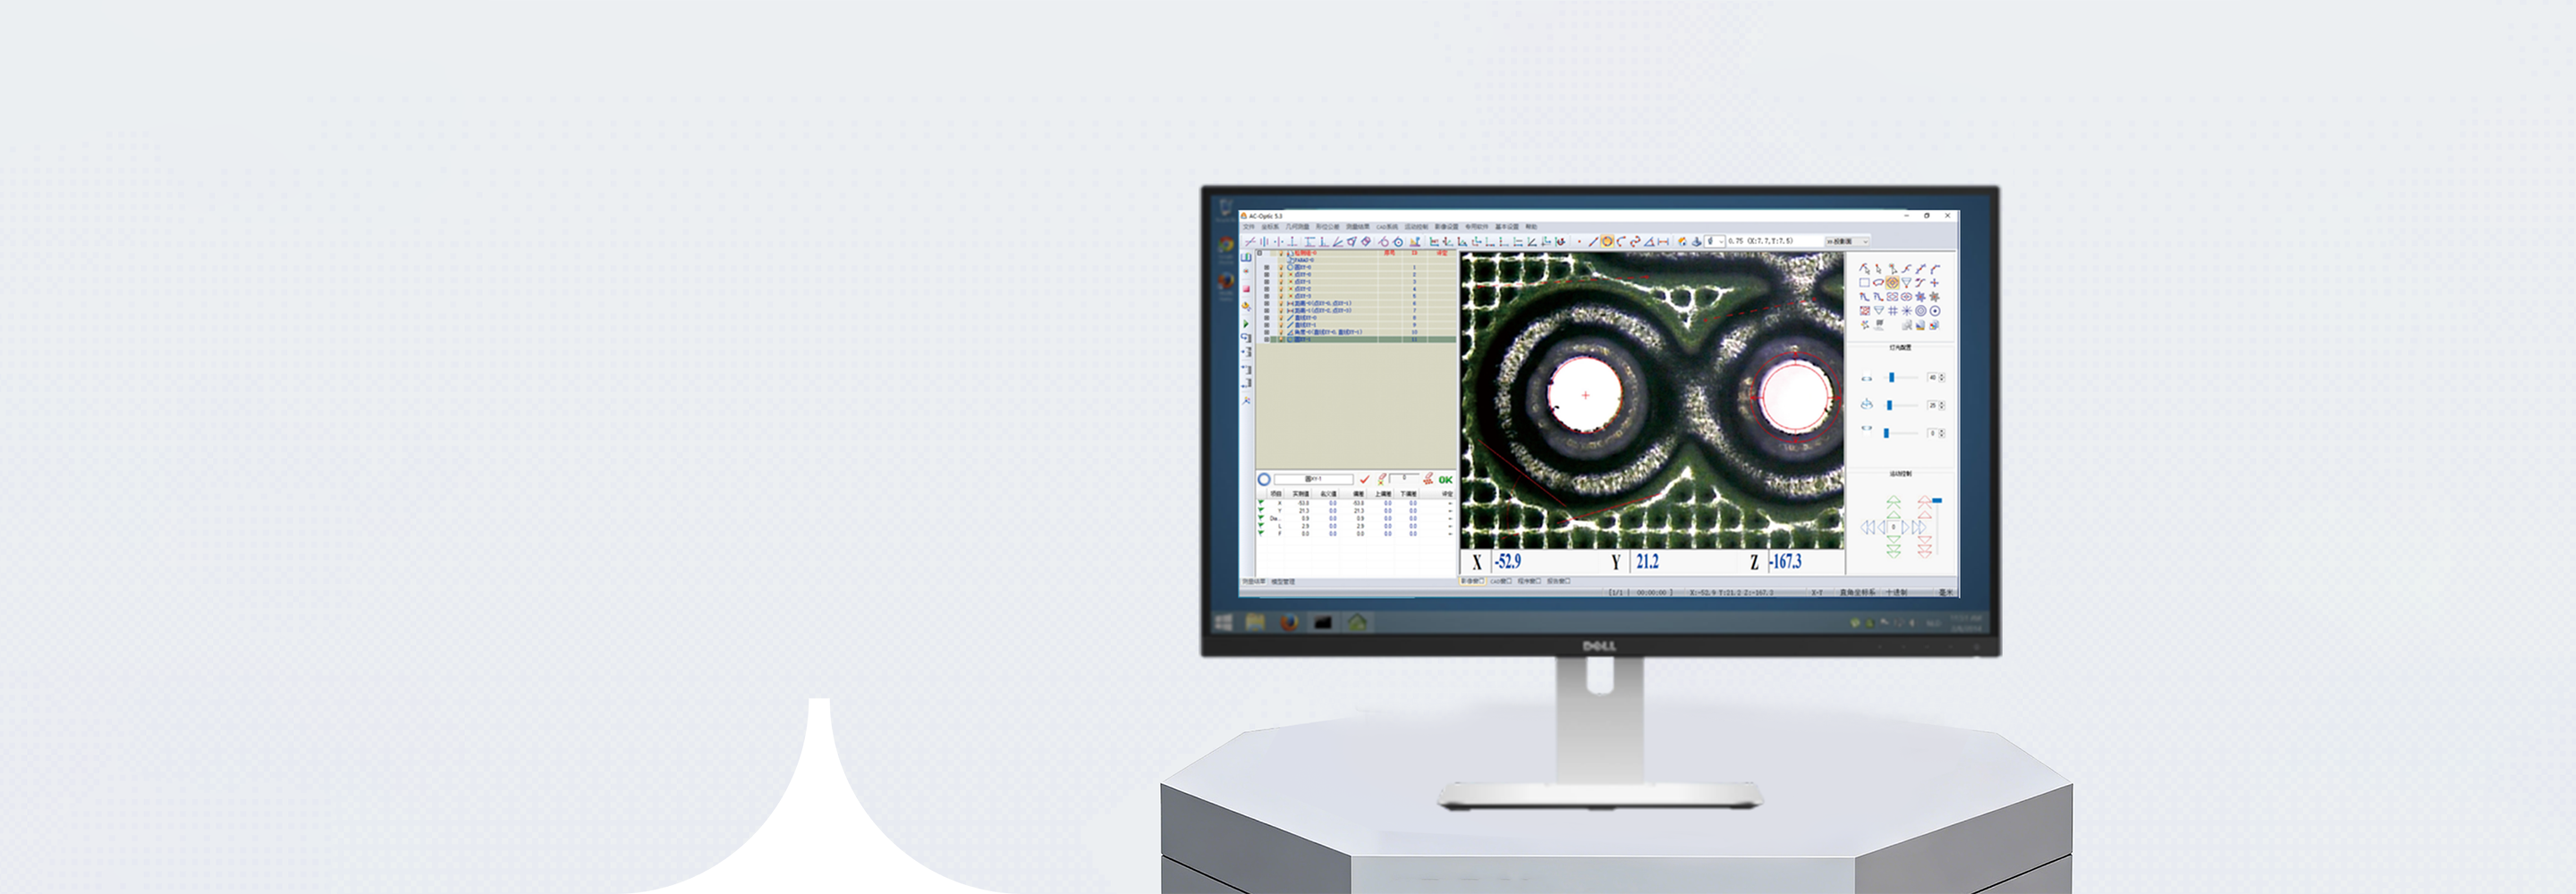This screenshot has height=894, width=2576.
Task: Select the rectangle selection tool in right panel
Action: click(1864, 283)
